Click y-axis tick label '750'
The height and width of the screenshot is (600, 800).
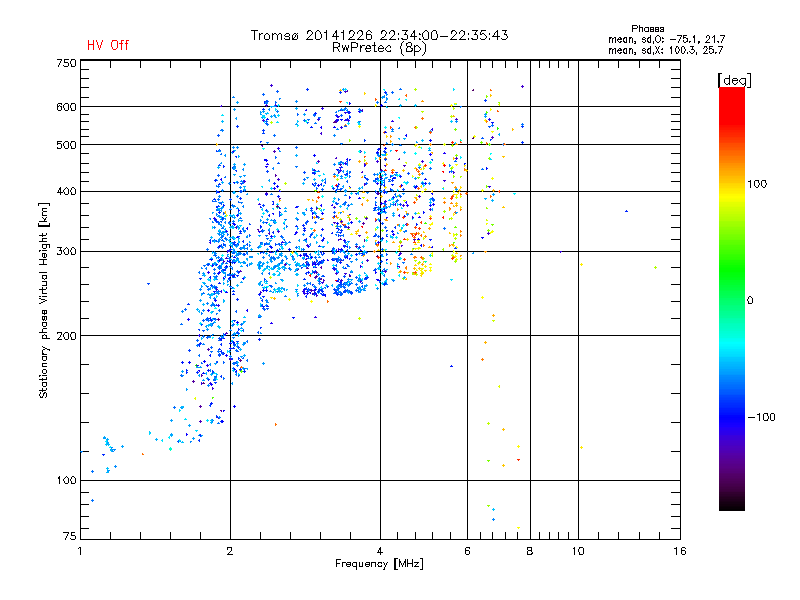(66, 63)
